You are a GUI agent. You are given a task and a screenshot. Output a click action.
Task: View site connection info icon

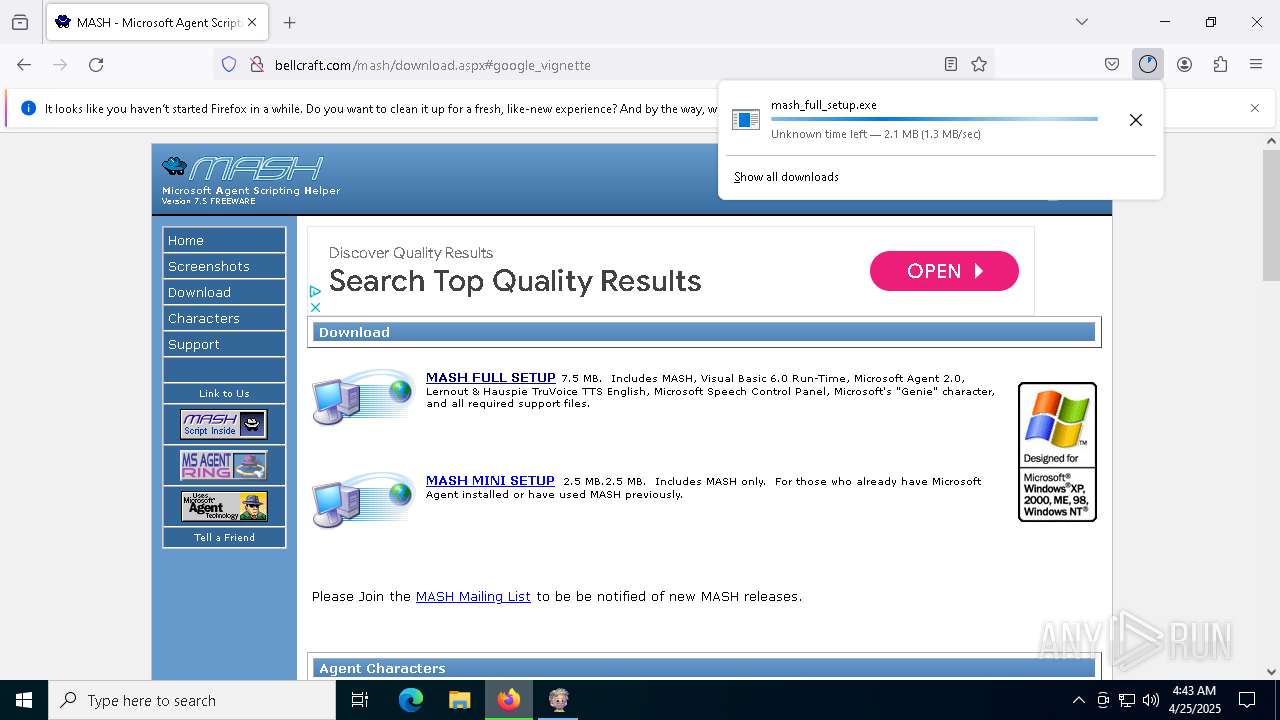(x=257, y=64)
